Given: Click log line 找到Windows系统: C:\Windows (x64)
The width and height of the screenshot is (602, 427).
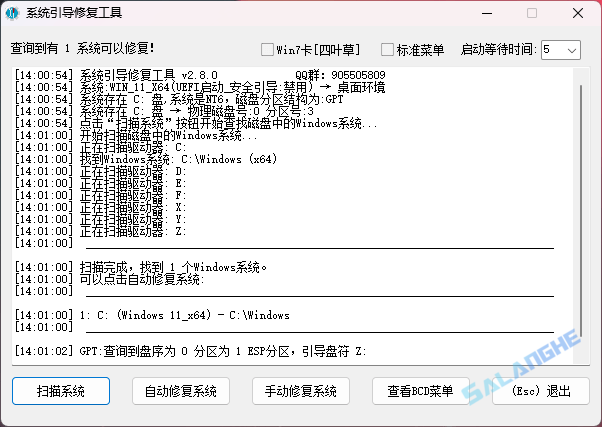Looking at the screenshot, I should 146,159.
